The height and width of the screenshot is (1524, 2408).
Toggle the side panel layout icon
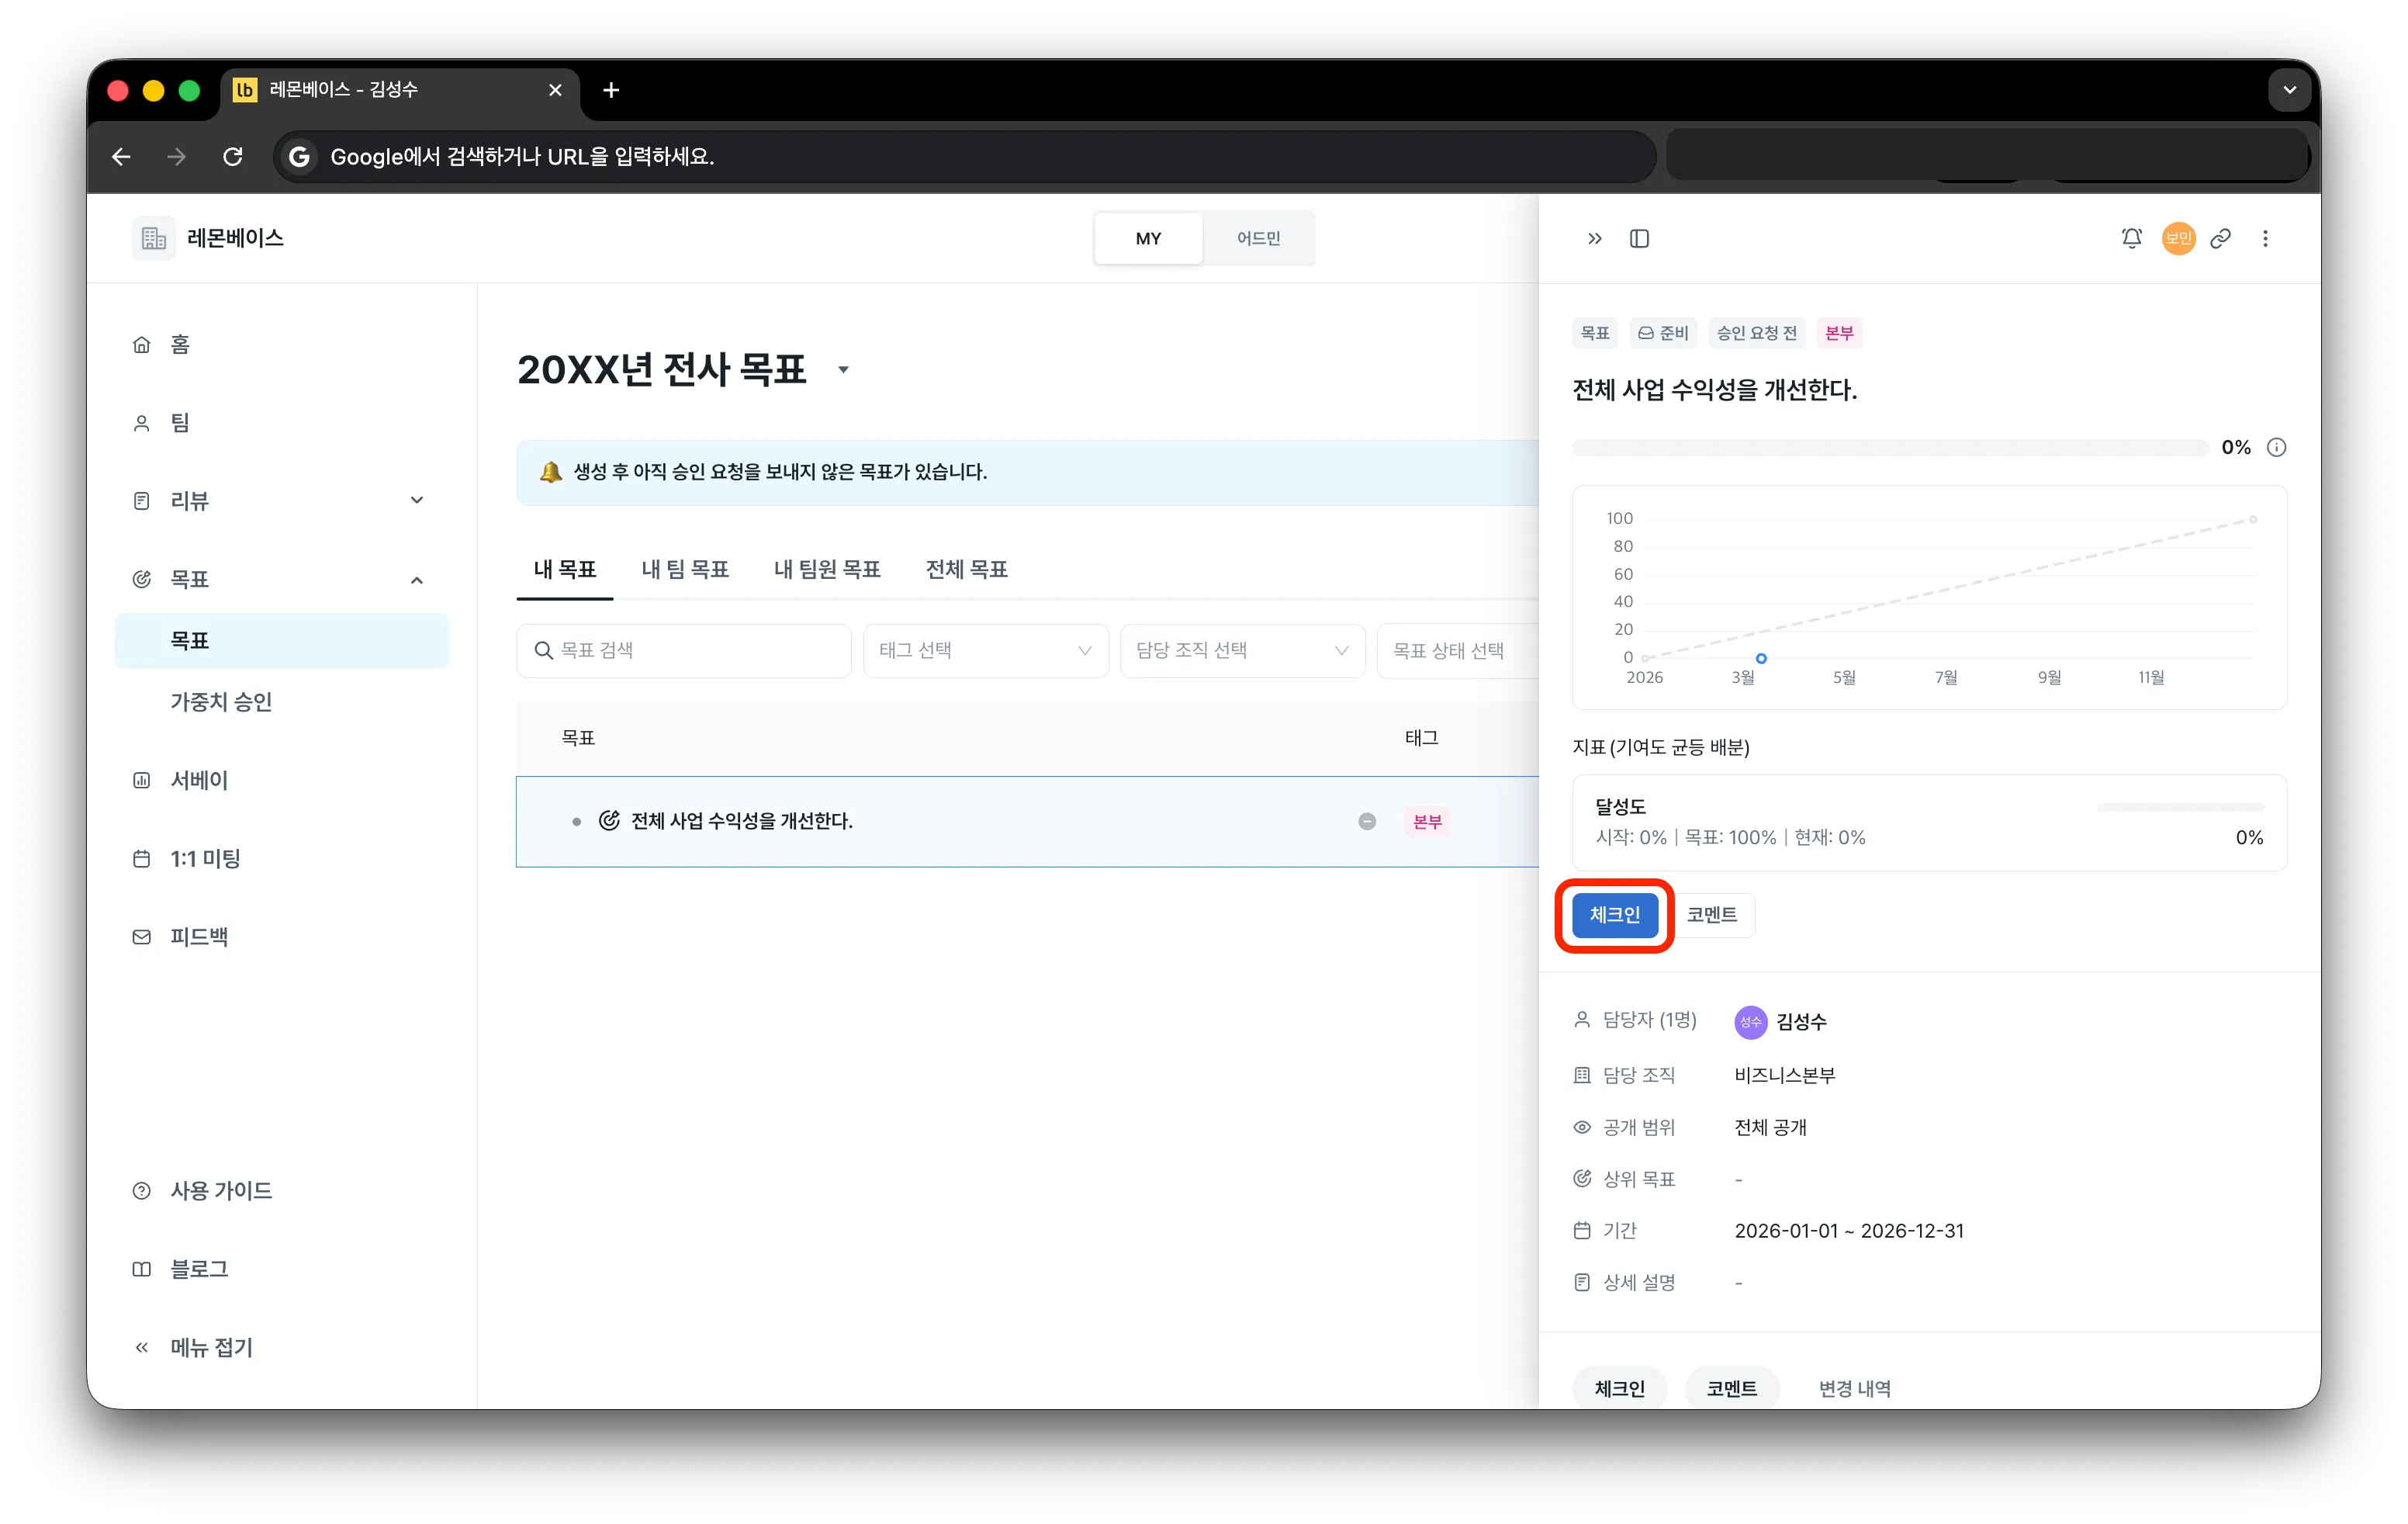1639,238
